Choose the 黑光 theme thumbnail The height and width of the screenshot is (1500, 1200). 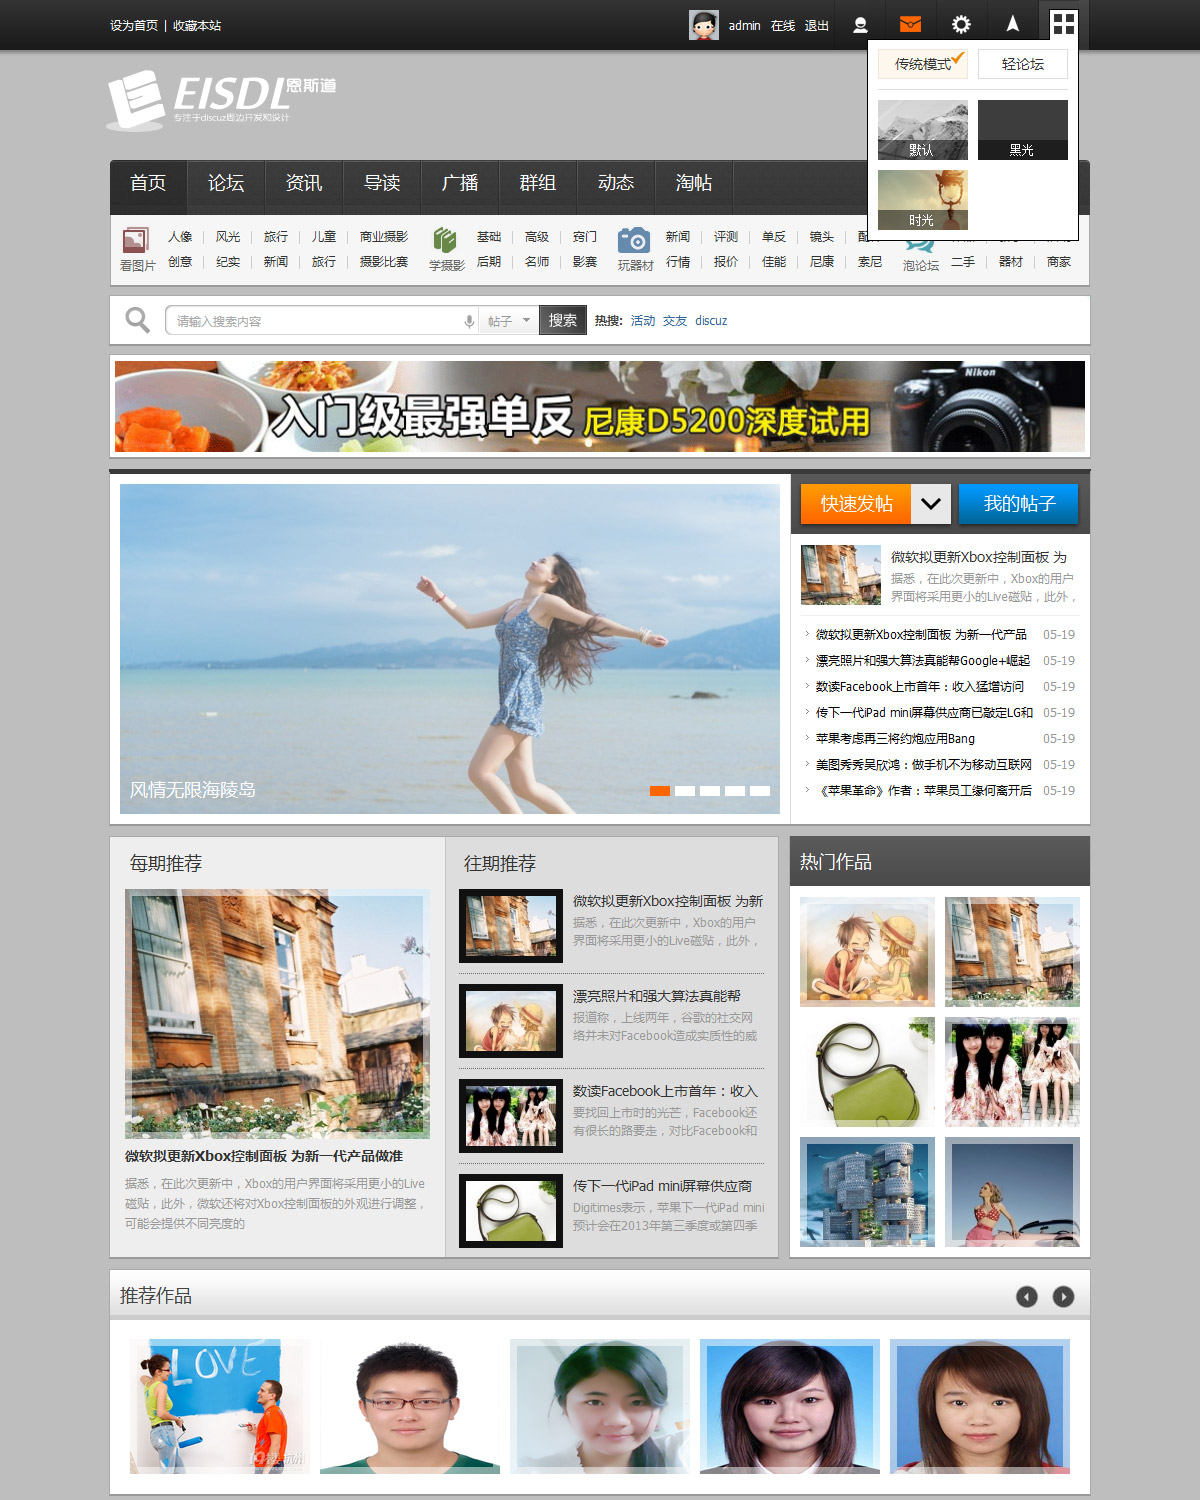(1023, 130)
